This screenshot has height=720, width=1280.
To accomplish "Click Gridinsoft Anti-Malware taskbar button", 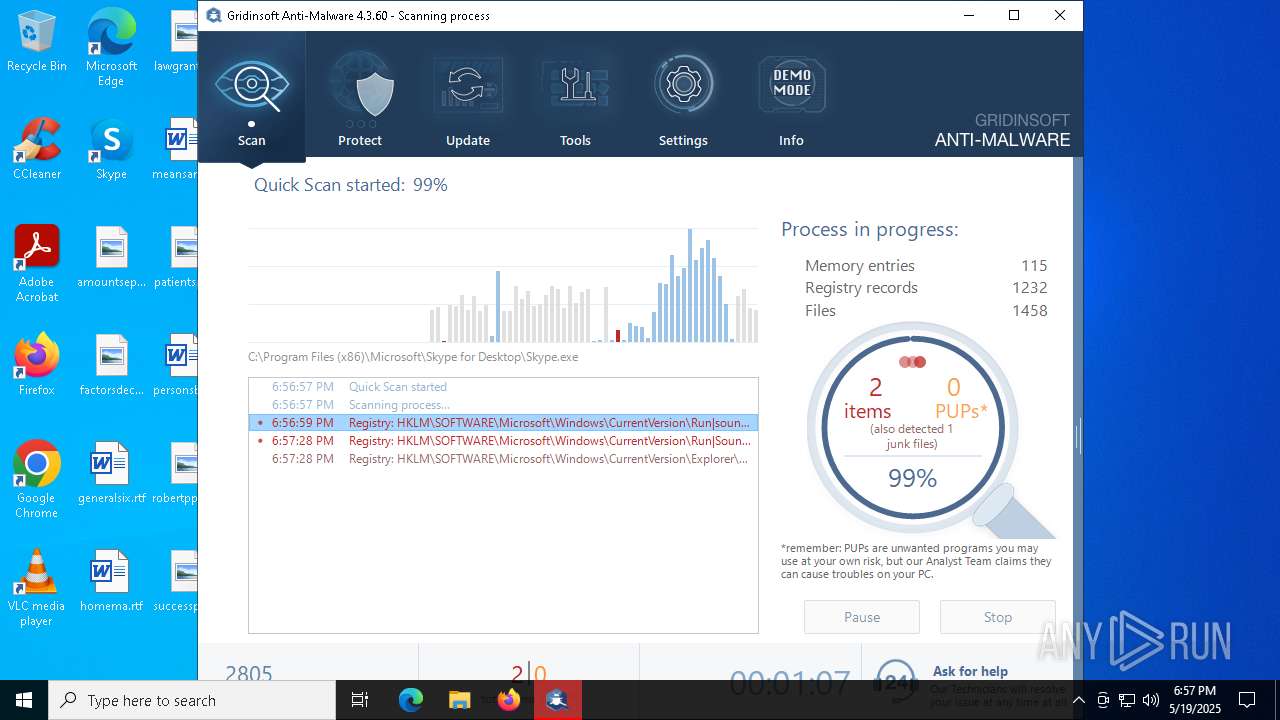I will click(x=557, y=700).
